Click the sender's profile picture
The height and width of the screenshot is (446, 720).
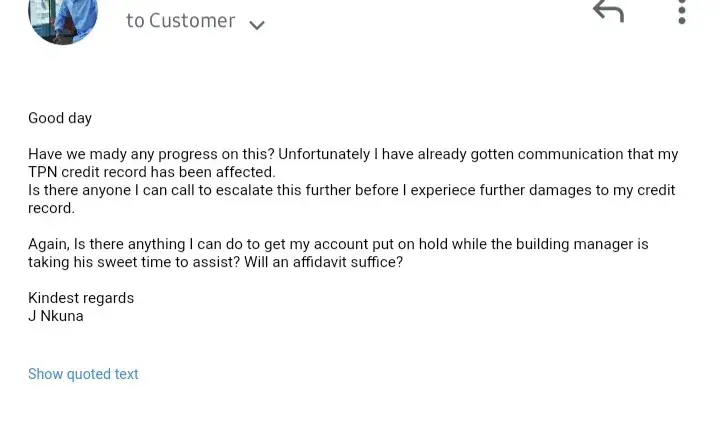(63, 18)
